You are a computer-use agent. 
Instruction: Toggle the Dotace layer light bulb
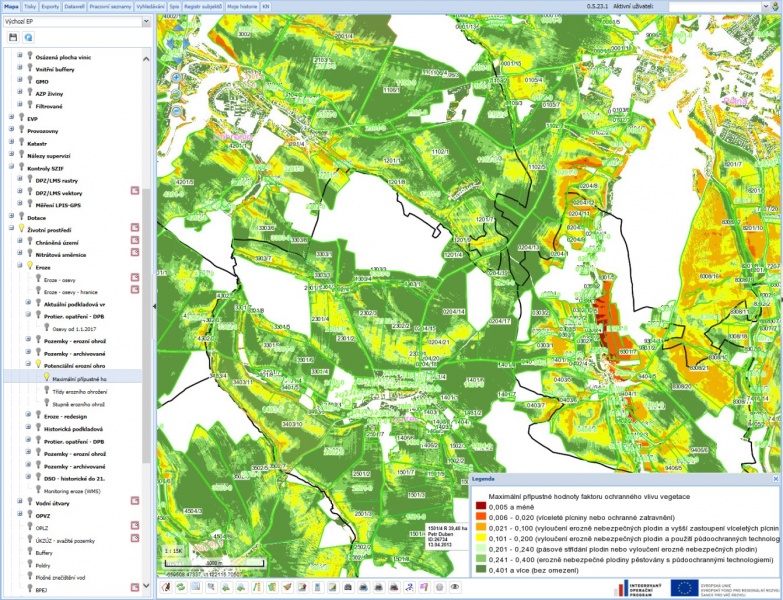pos(20,217)
